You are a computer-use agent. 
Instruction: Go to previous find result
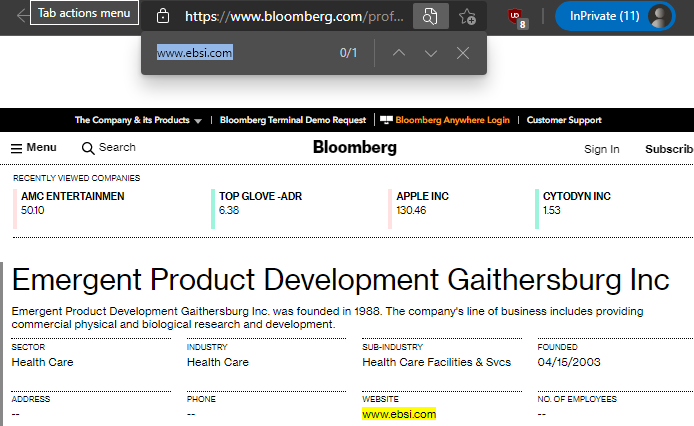click(x=399, y=53)
